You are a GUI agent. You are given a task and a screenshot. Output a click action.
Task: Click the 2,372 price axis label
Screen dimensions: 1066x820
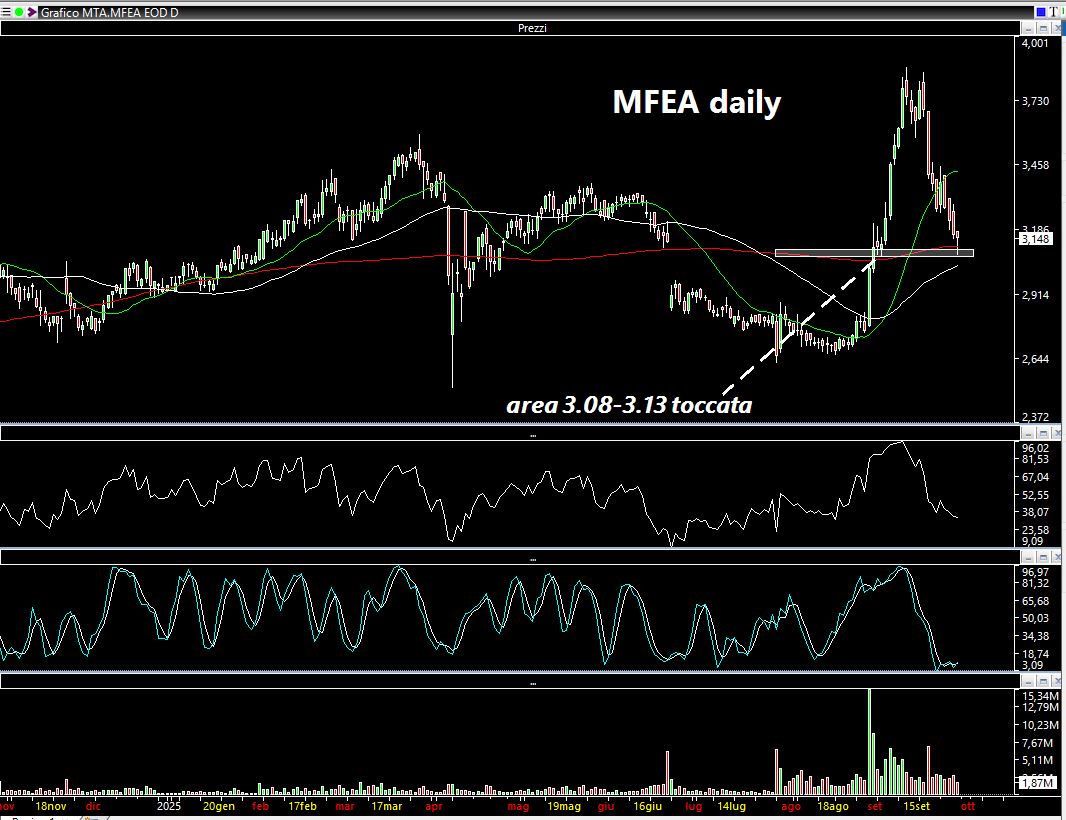coord(1035,417)
